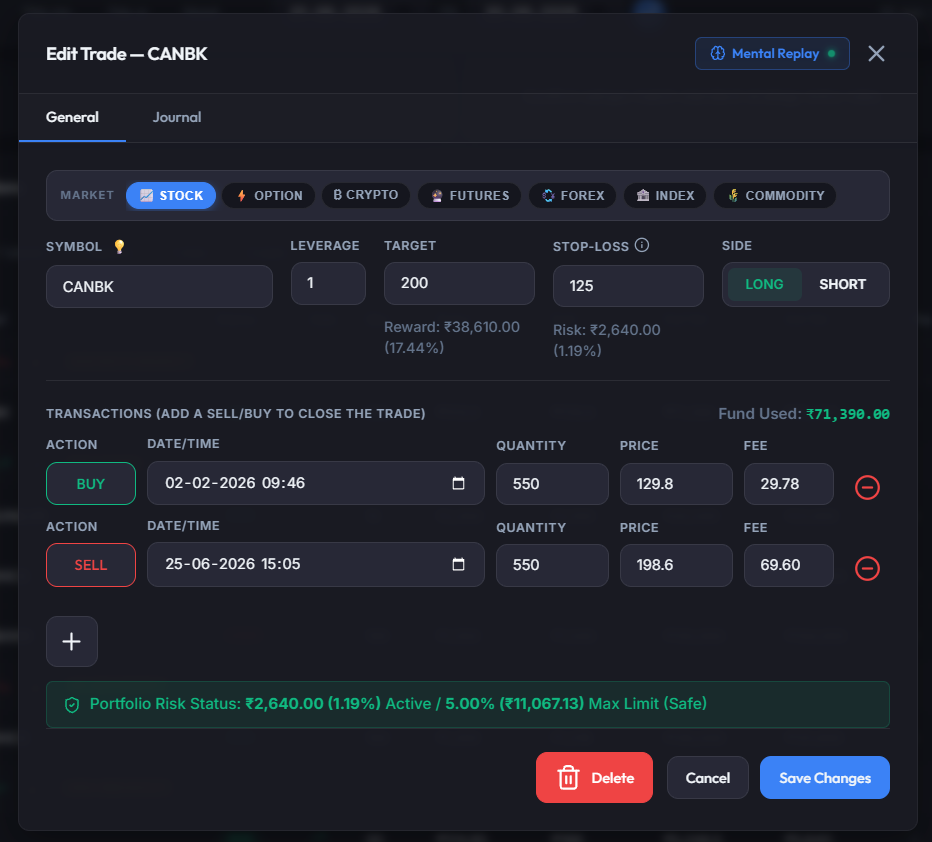Switch to the Journal tab

177,117
